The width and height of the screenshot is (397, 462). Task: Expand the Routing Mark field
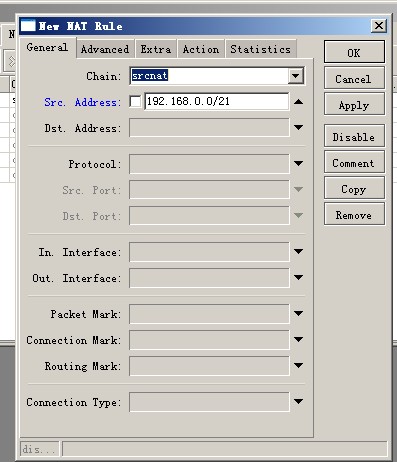coord(298,365)
